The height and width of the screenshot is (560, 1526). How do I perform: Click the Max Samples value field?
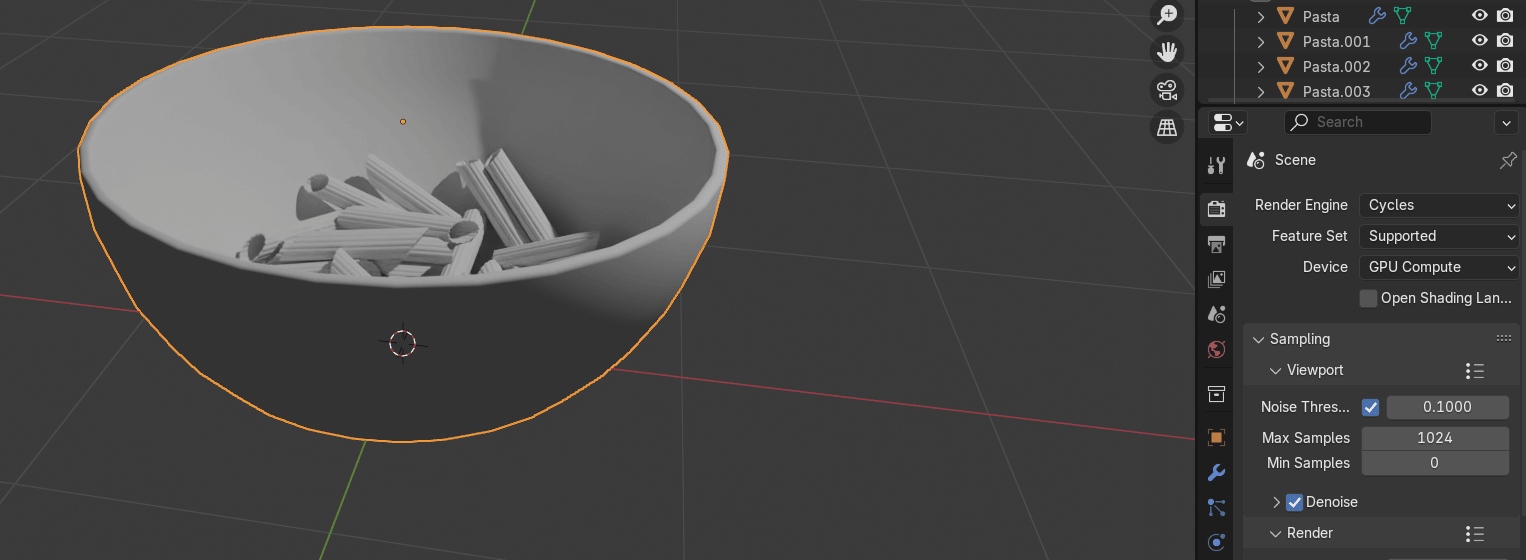pyautogui.click(x=1434, y=438)
